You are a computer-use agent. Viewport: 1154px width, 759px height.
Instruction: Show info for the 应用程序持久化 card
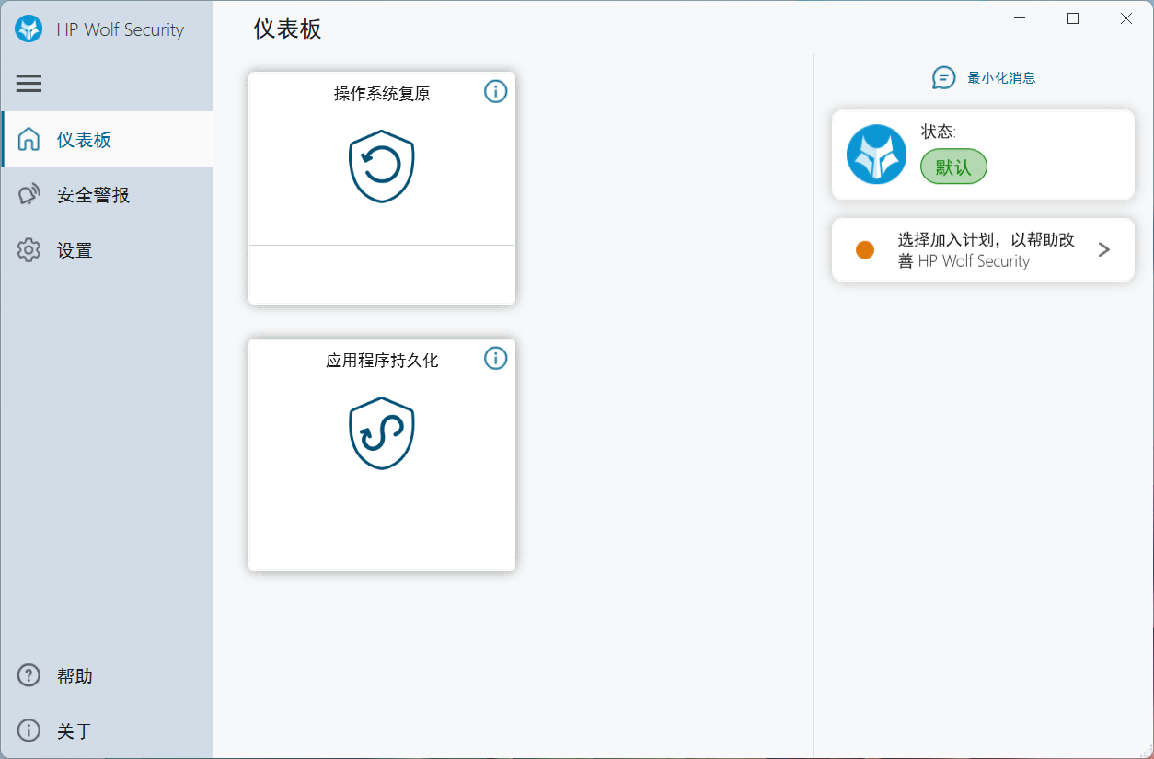(x=495, y=358)
